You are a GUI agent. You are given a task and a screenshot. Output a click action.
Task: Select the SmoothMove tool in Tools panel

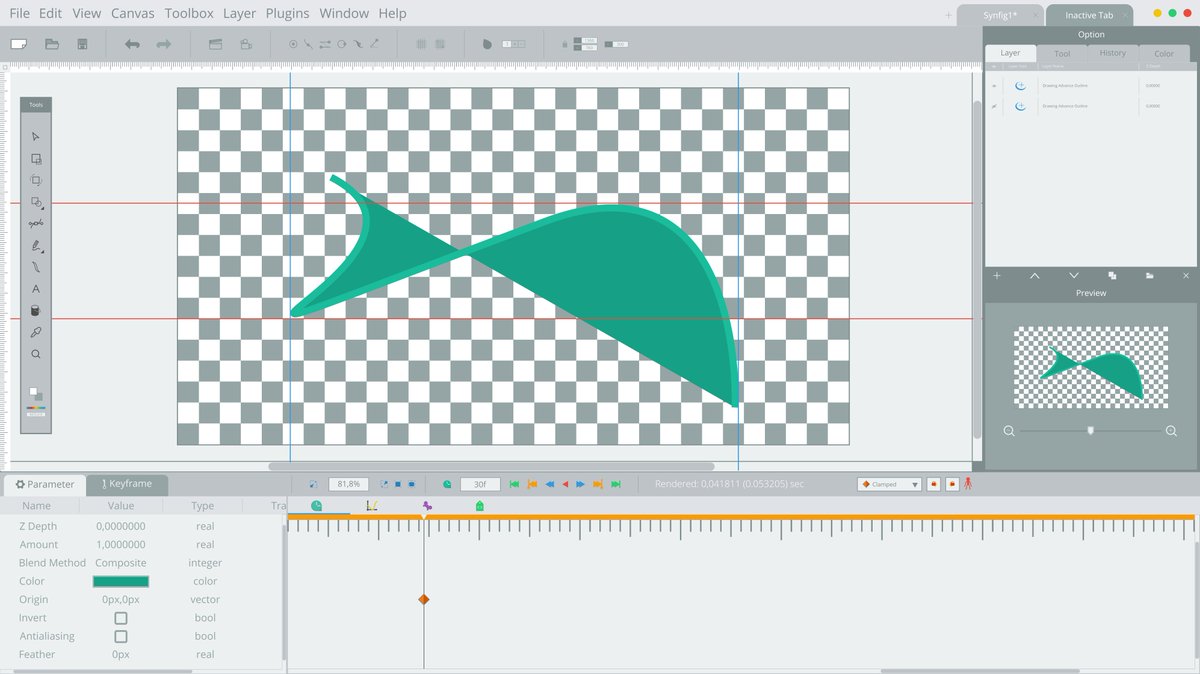pos(36,158)
